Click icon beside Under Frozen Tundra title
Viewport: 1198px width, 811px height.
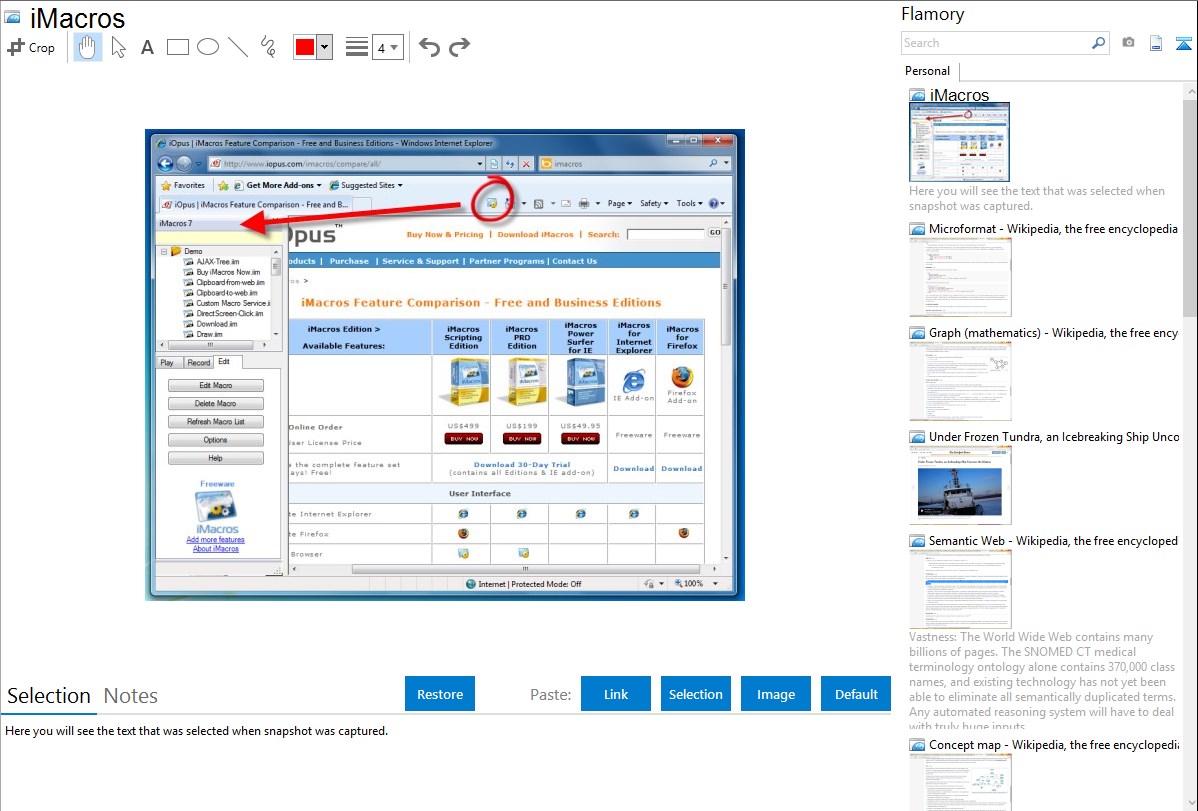point(917,437)
